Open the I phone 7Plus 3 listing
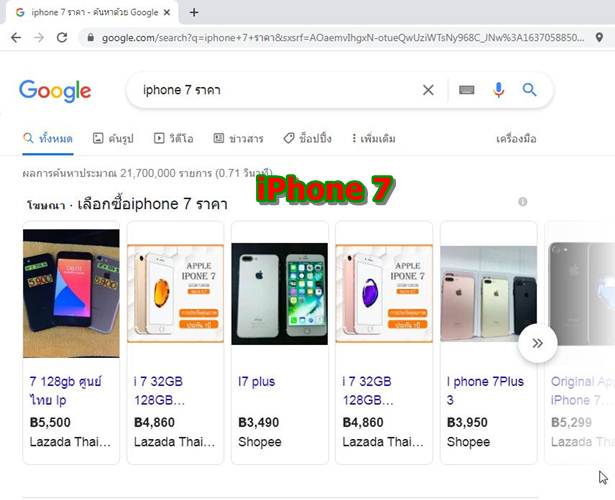615x500 pixels. [485, 391]
